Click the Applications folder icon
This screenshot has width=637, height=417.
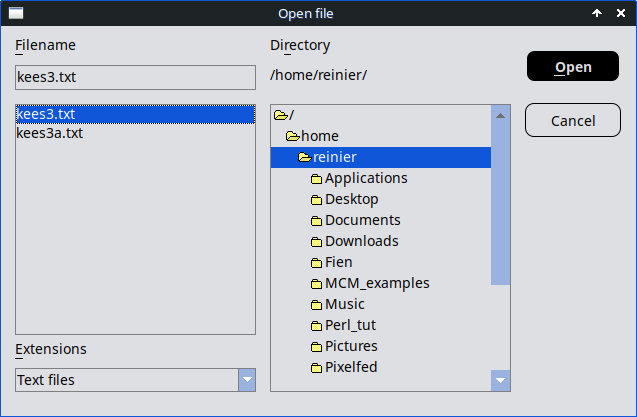tap(316, 179)
